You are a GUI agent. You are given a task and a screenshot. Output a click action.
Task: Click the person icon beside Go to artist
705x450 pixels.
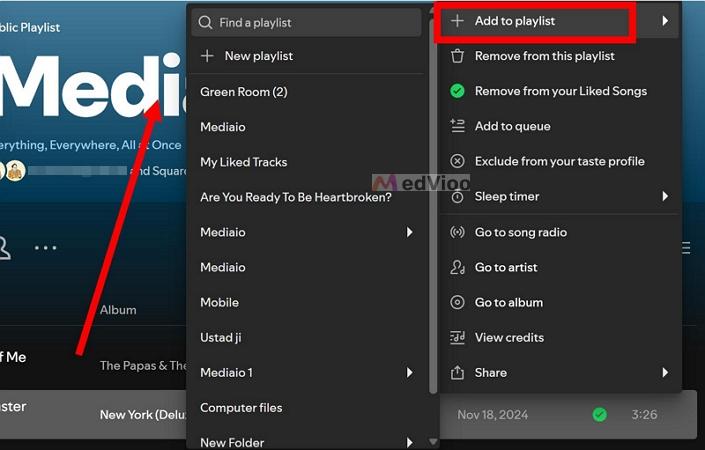coord(457,267)
